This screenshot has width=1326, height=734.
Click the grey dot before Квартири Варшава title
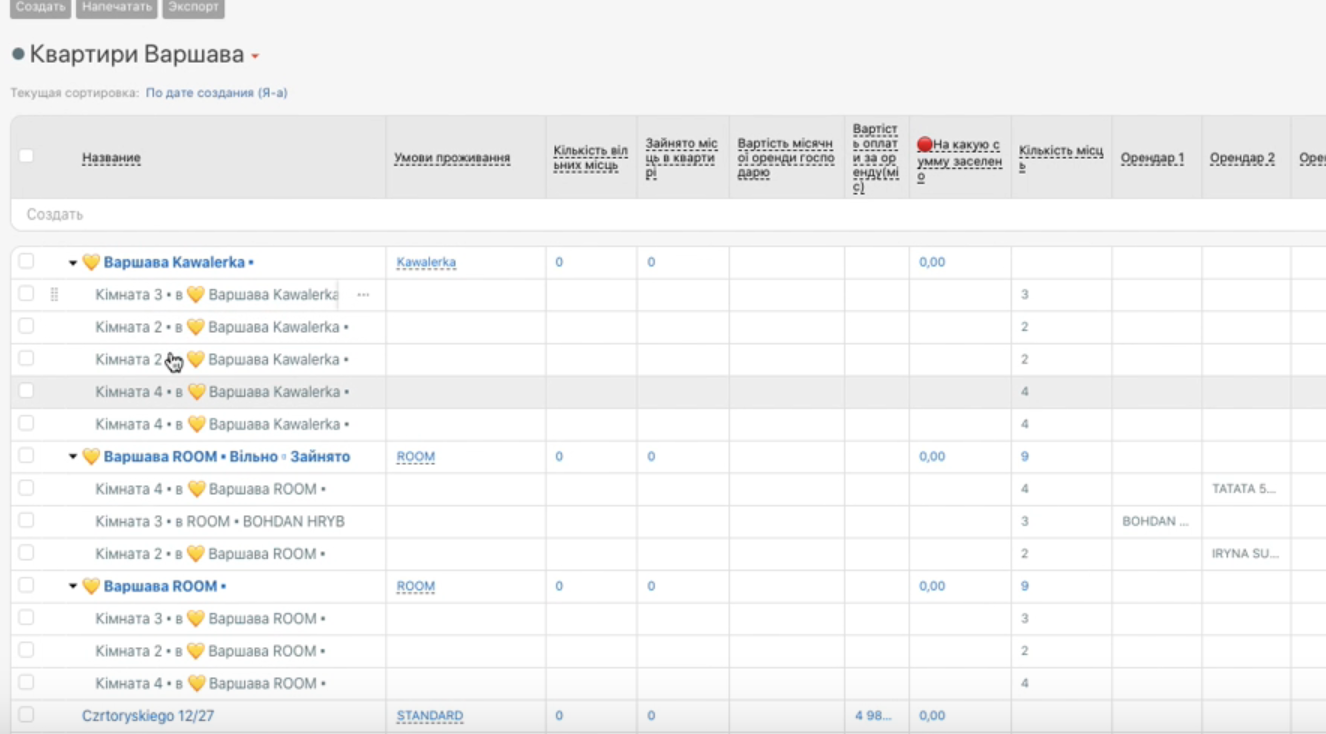(x=18, y=54)
